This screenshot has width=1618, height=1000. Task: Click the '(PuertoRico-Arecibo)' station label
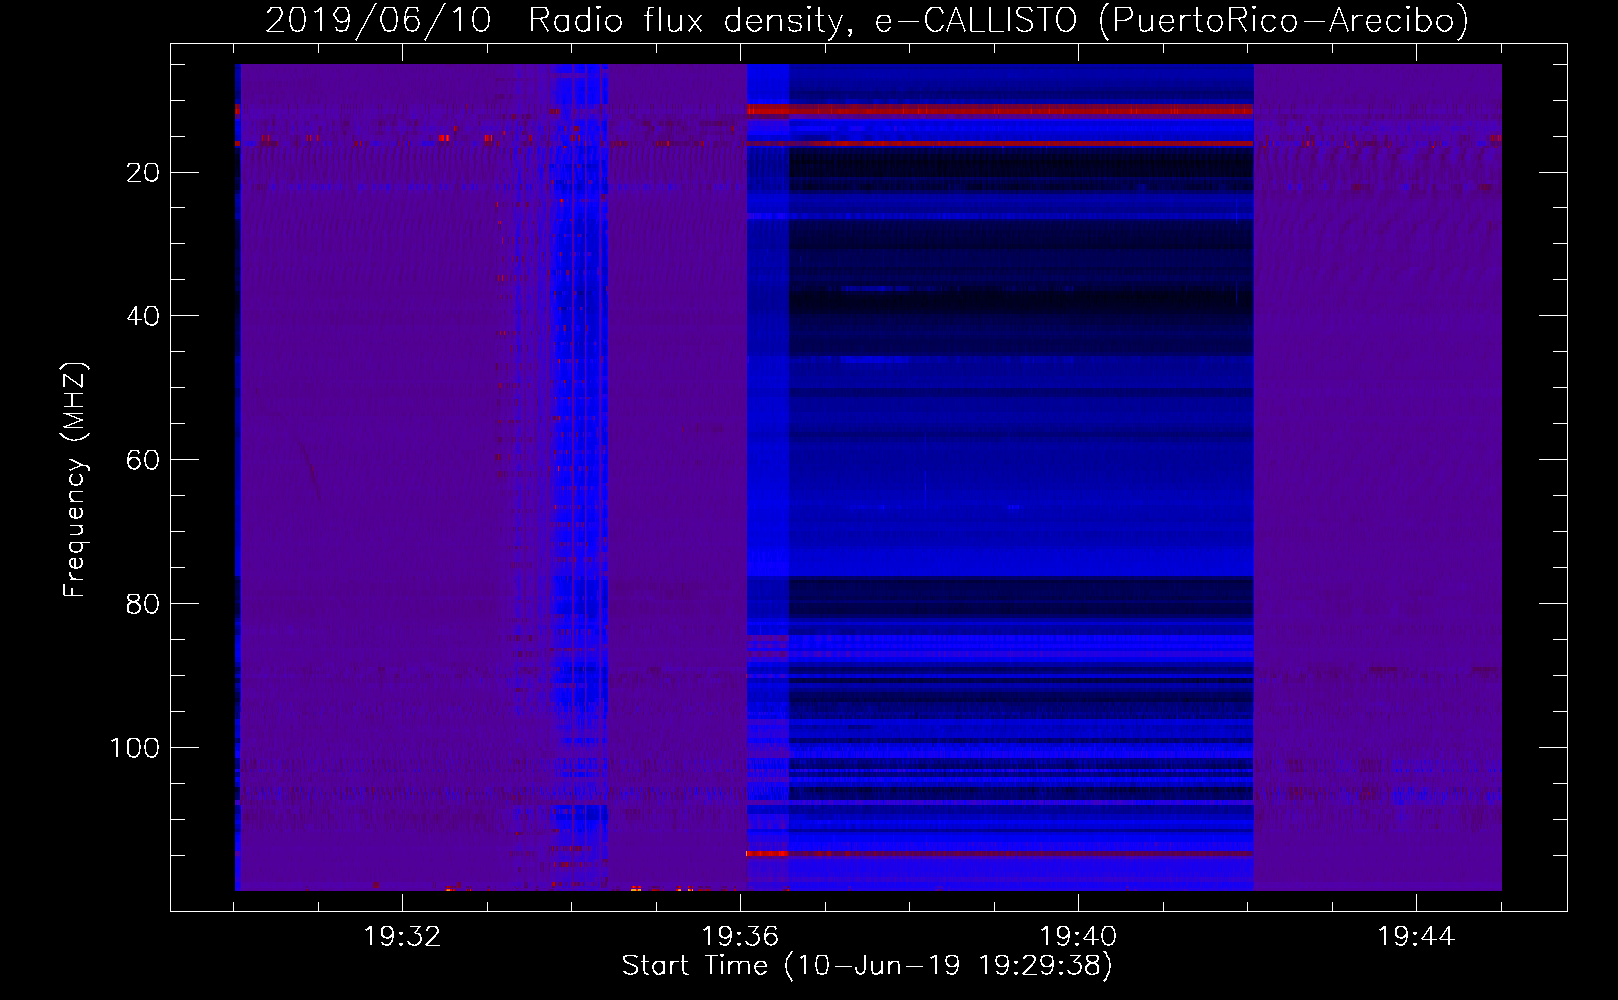(x=1283, y=20)
